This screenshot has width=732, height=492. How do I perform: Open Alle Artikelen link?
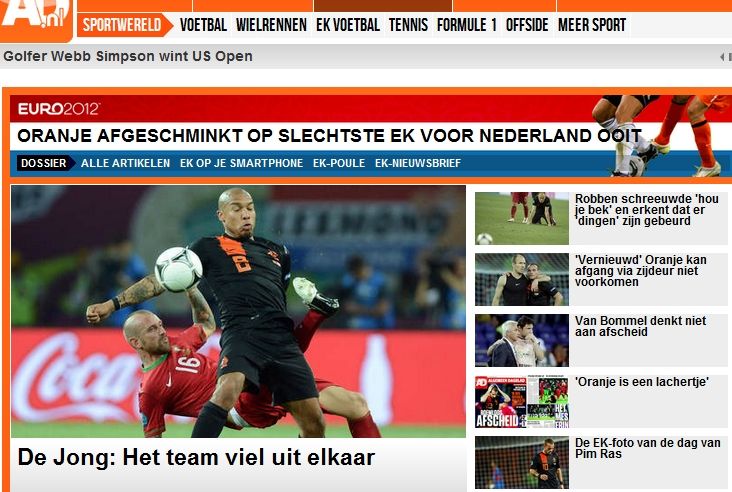tap(126, 163)
